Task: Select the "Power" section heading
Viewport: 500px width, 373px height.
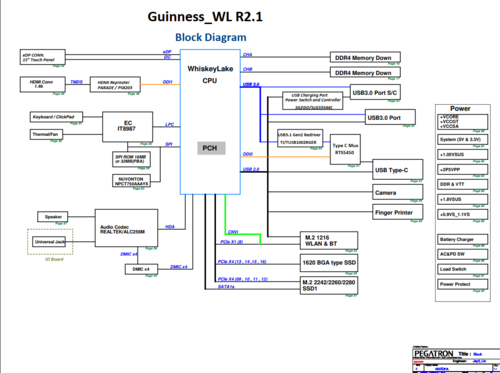Action: coord(460,108)
